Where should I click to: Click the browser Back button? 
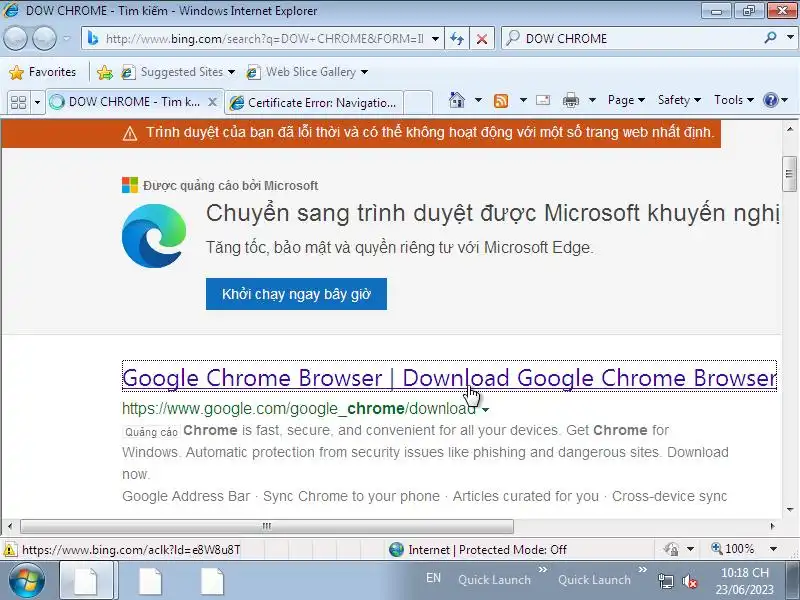(x=15, y=38)
